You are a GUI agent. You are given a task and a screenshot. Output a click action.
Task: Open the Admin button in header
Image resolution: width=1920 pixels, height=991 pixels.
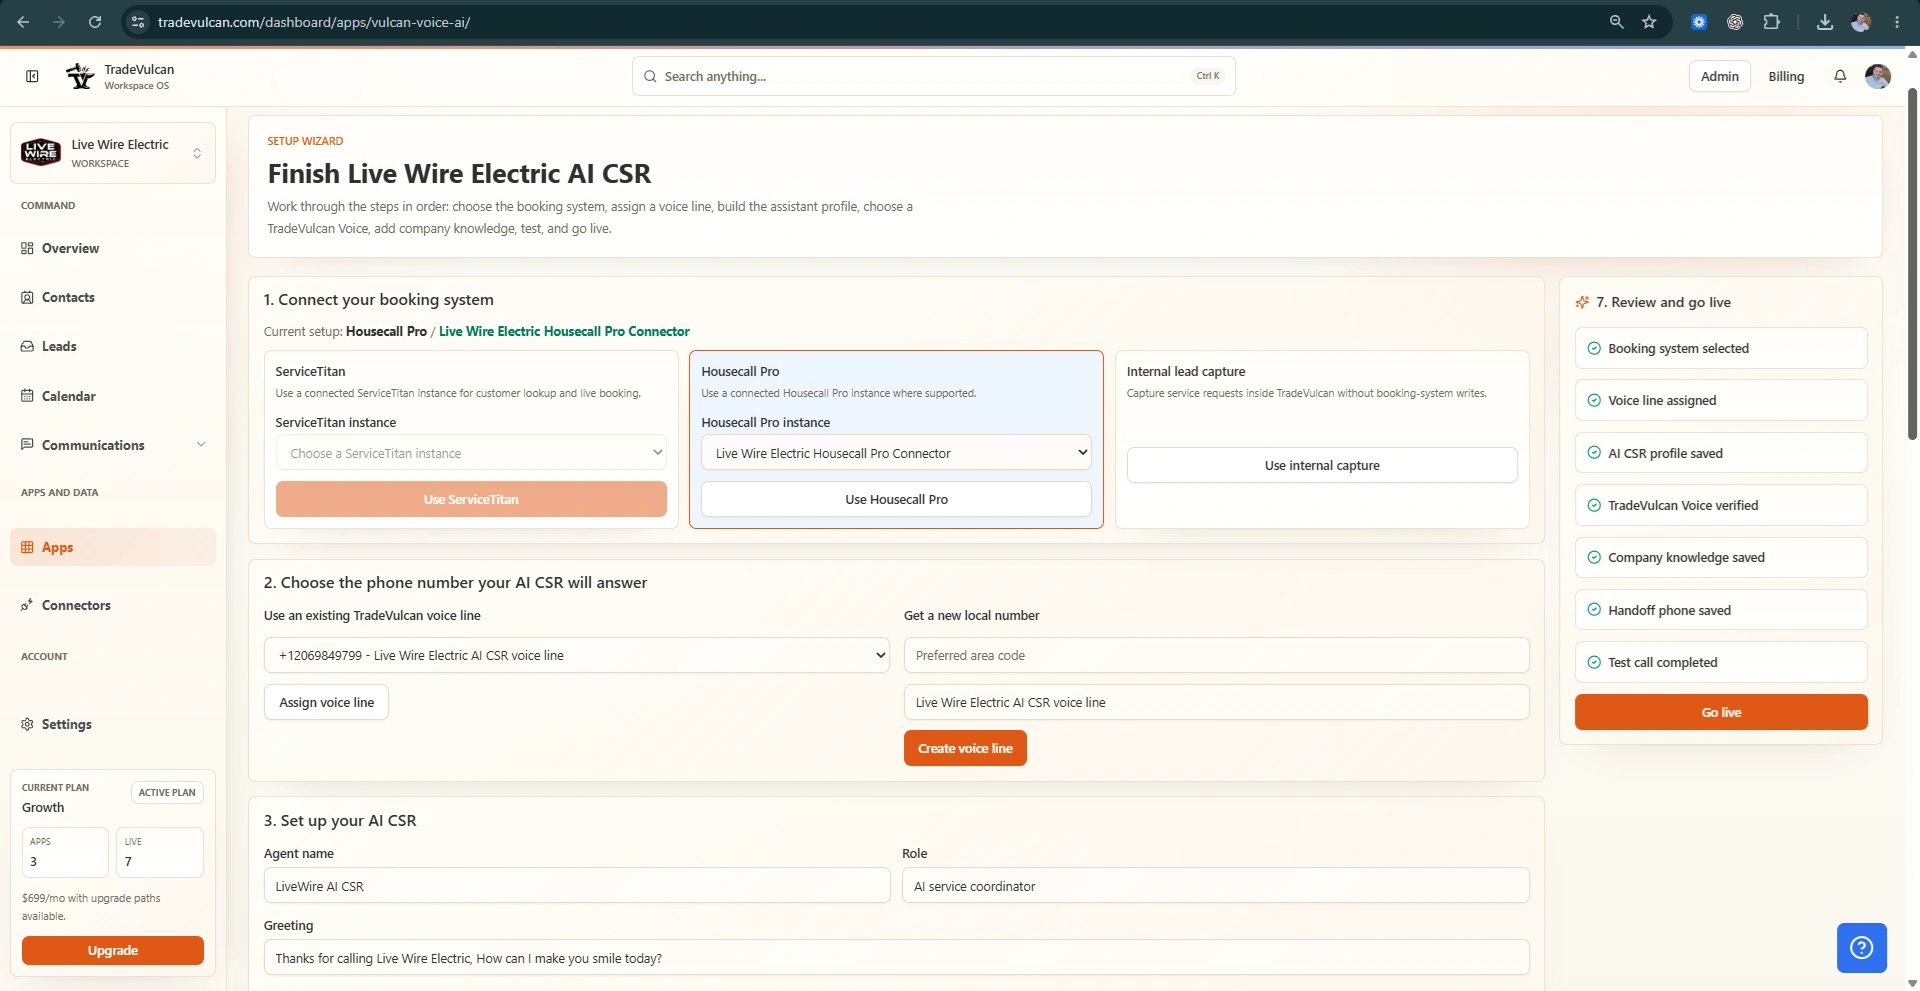(1720, 76)
